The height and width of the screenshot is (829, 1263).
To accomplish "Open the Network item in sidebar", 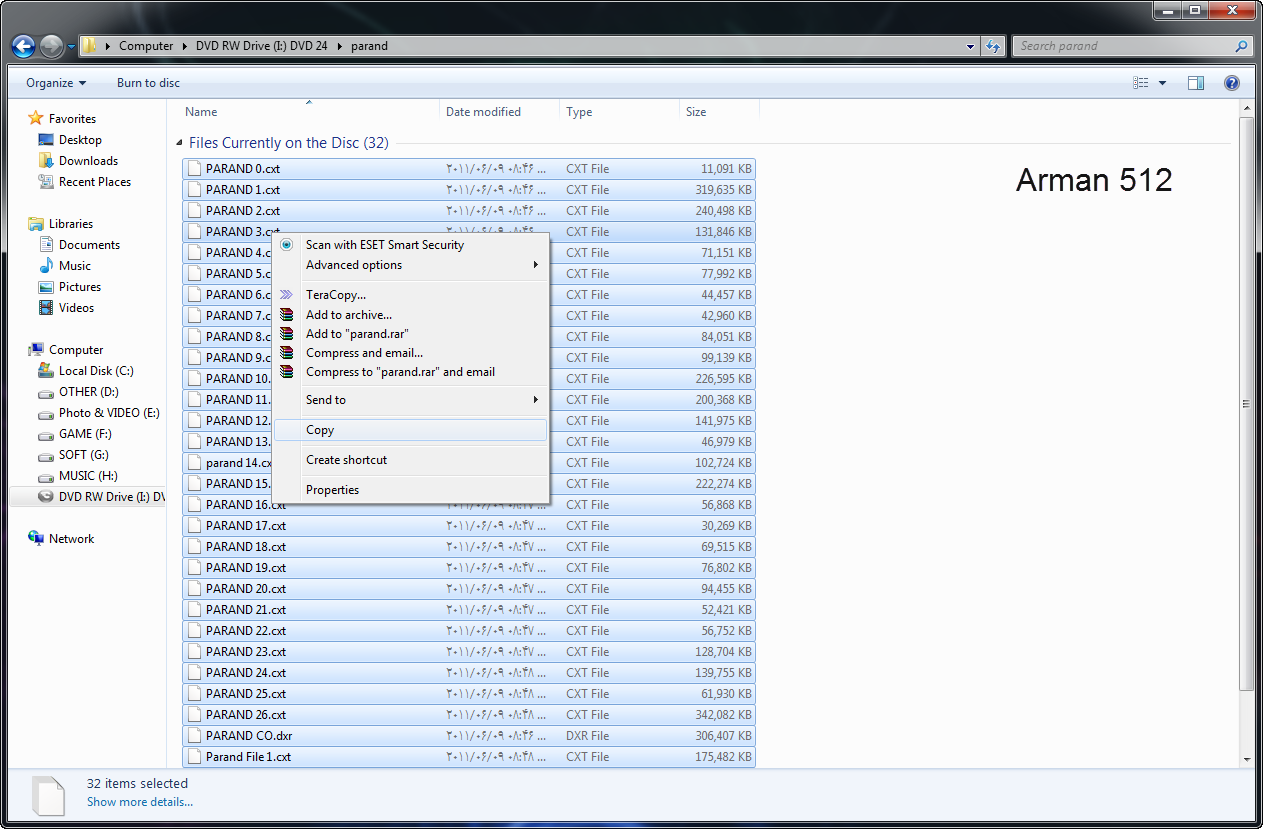I will coord(71,539).
